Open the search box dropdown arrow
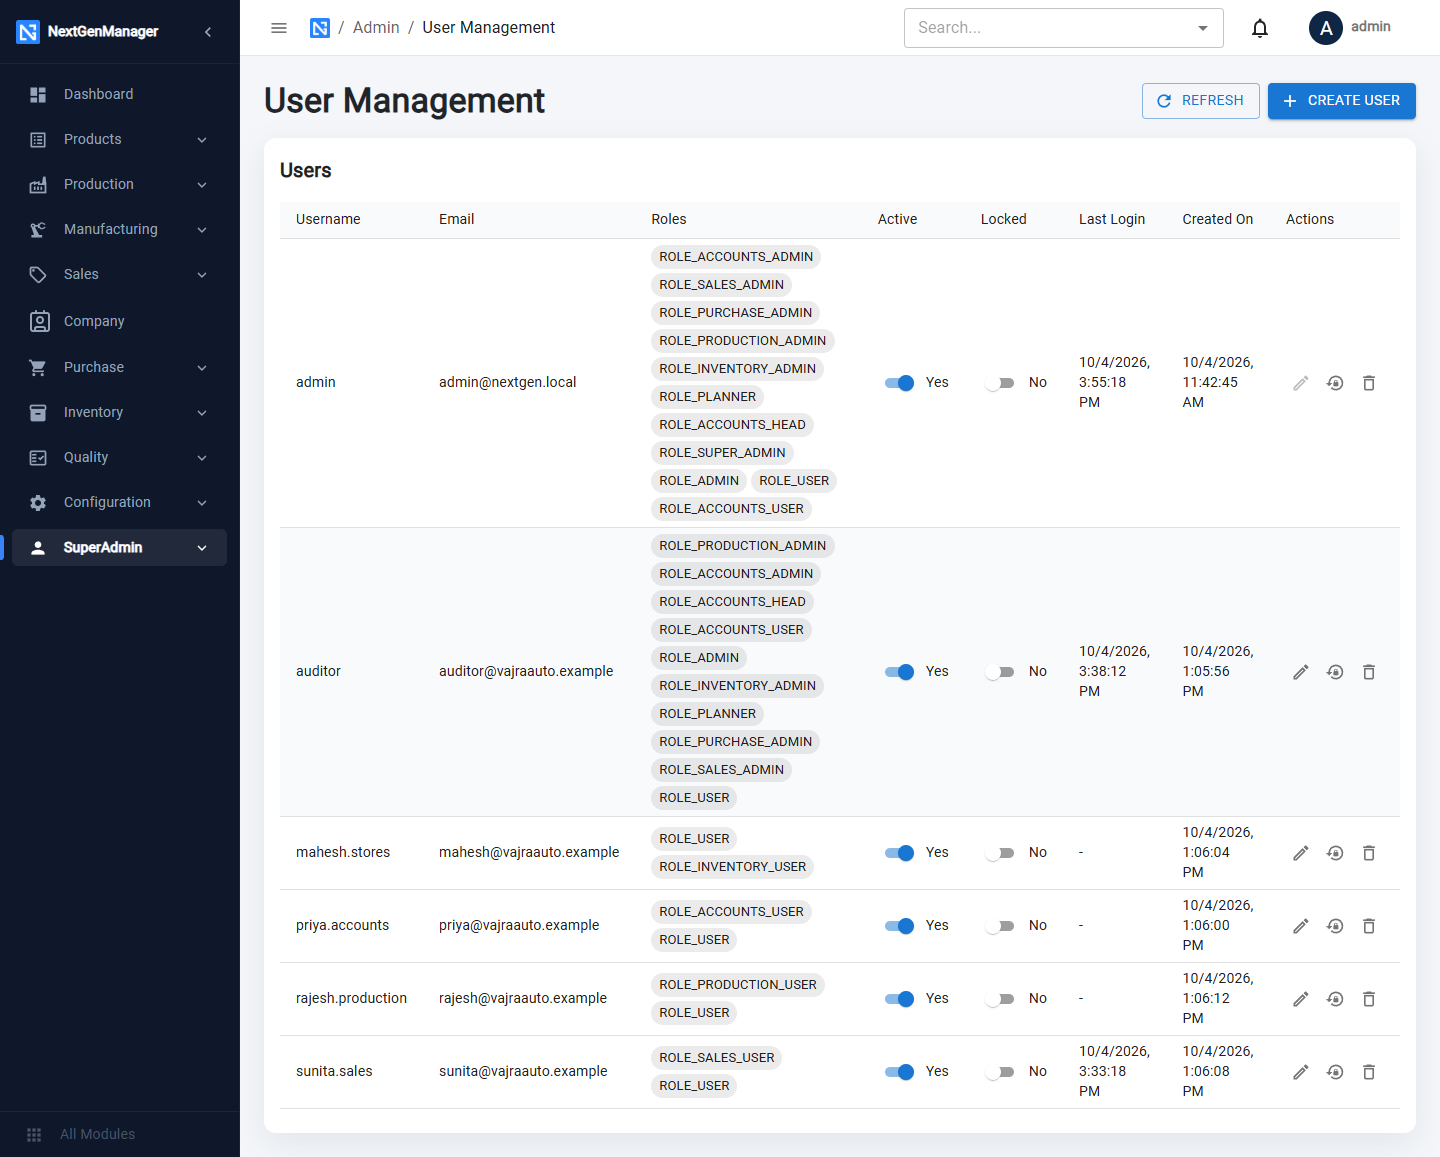This screenshot has width=1440, height=1157. tap(1203, 28)
